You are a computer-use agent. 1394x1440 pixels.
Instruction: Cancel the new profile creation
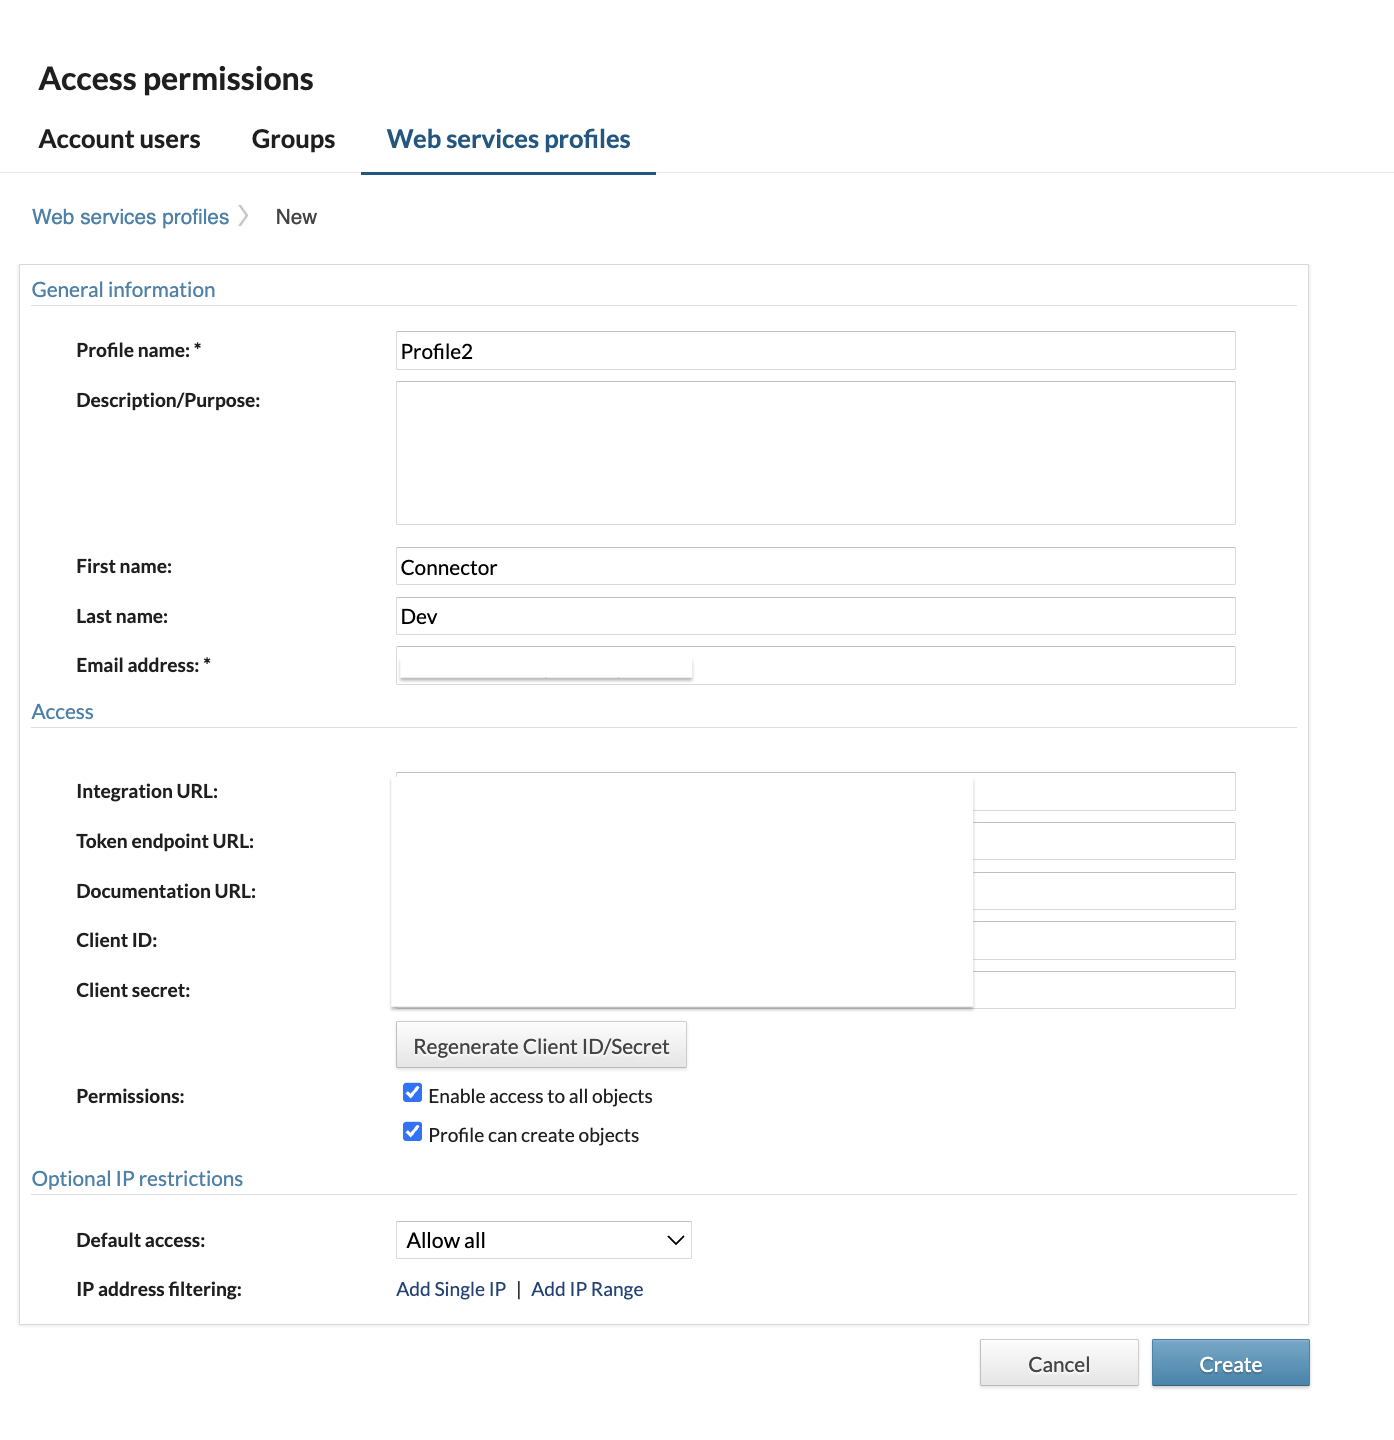[1059, 1362]
